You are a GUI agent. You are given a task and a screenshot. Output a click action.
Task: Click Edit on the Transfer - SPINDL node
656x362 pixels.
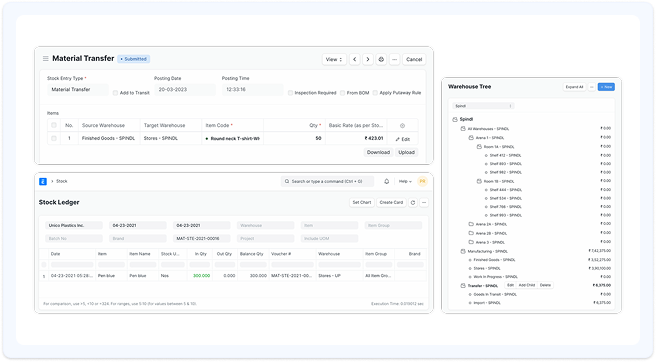(510, 285)
